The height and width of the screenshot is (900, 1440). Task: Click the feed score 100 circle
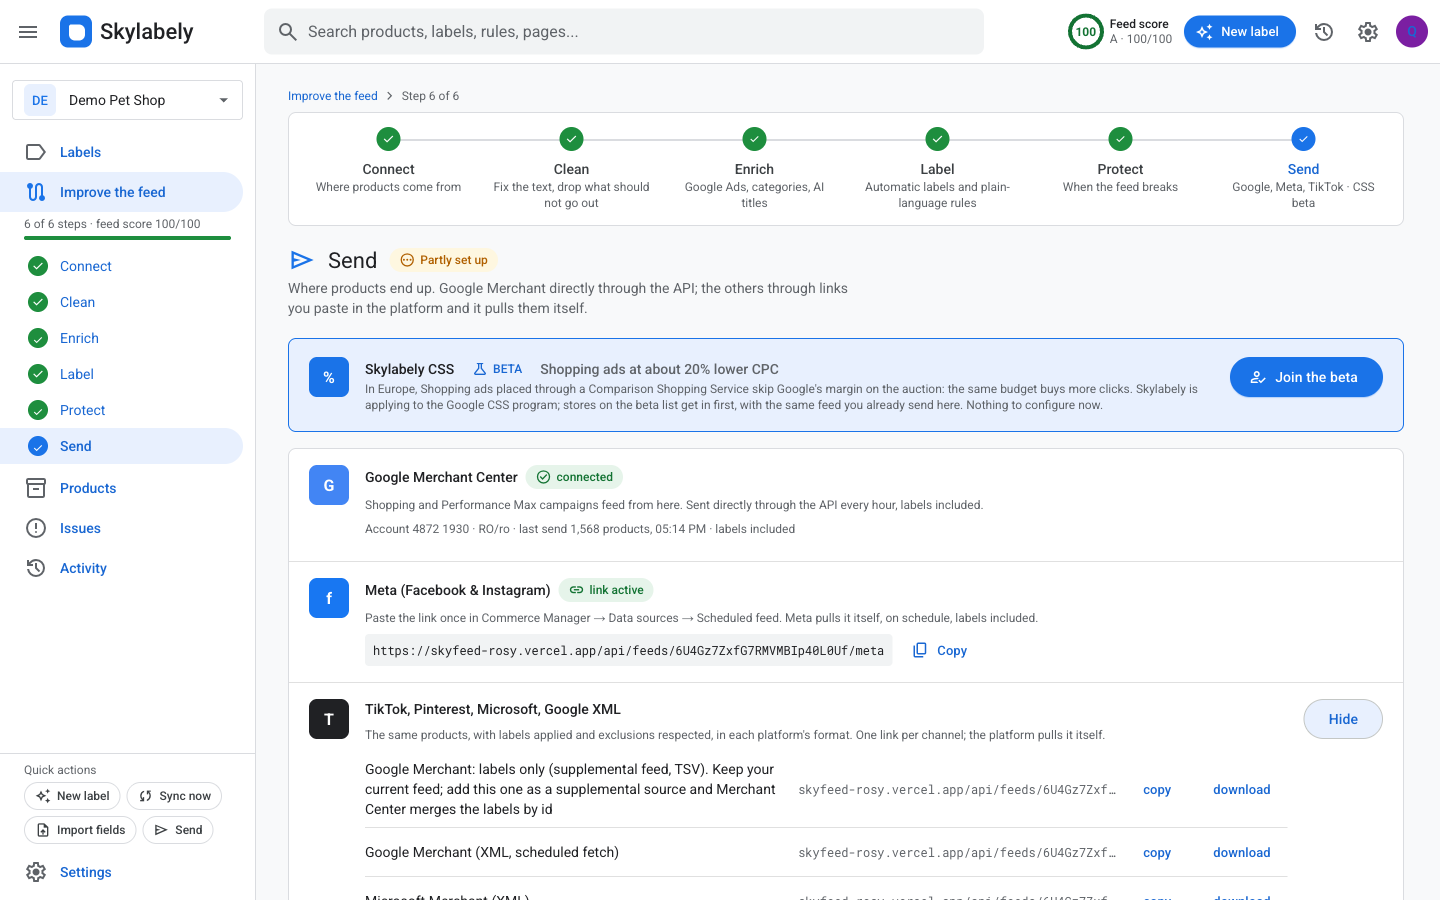[x=1086, y=32]
